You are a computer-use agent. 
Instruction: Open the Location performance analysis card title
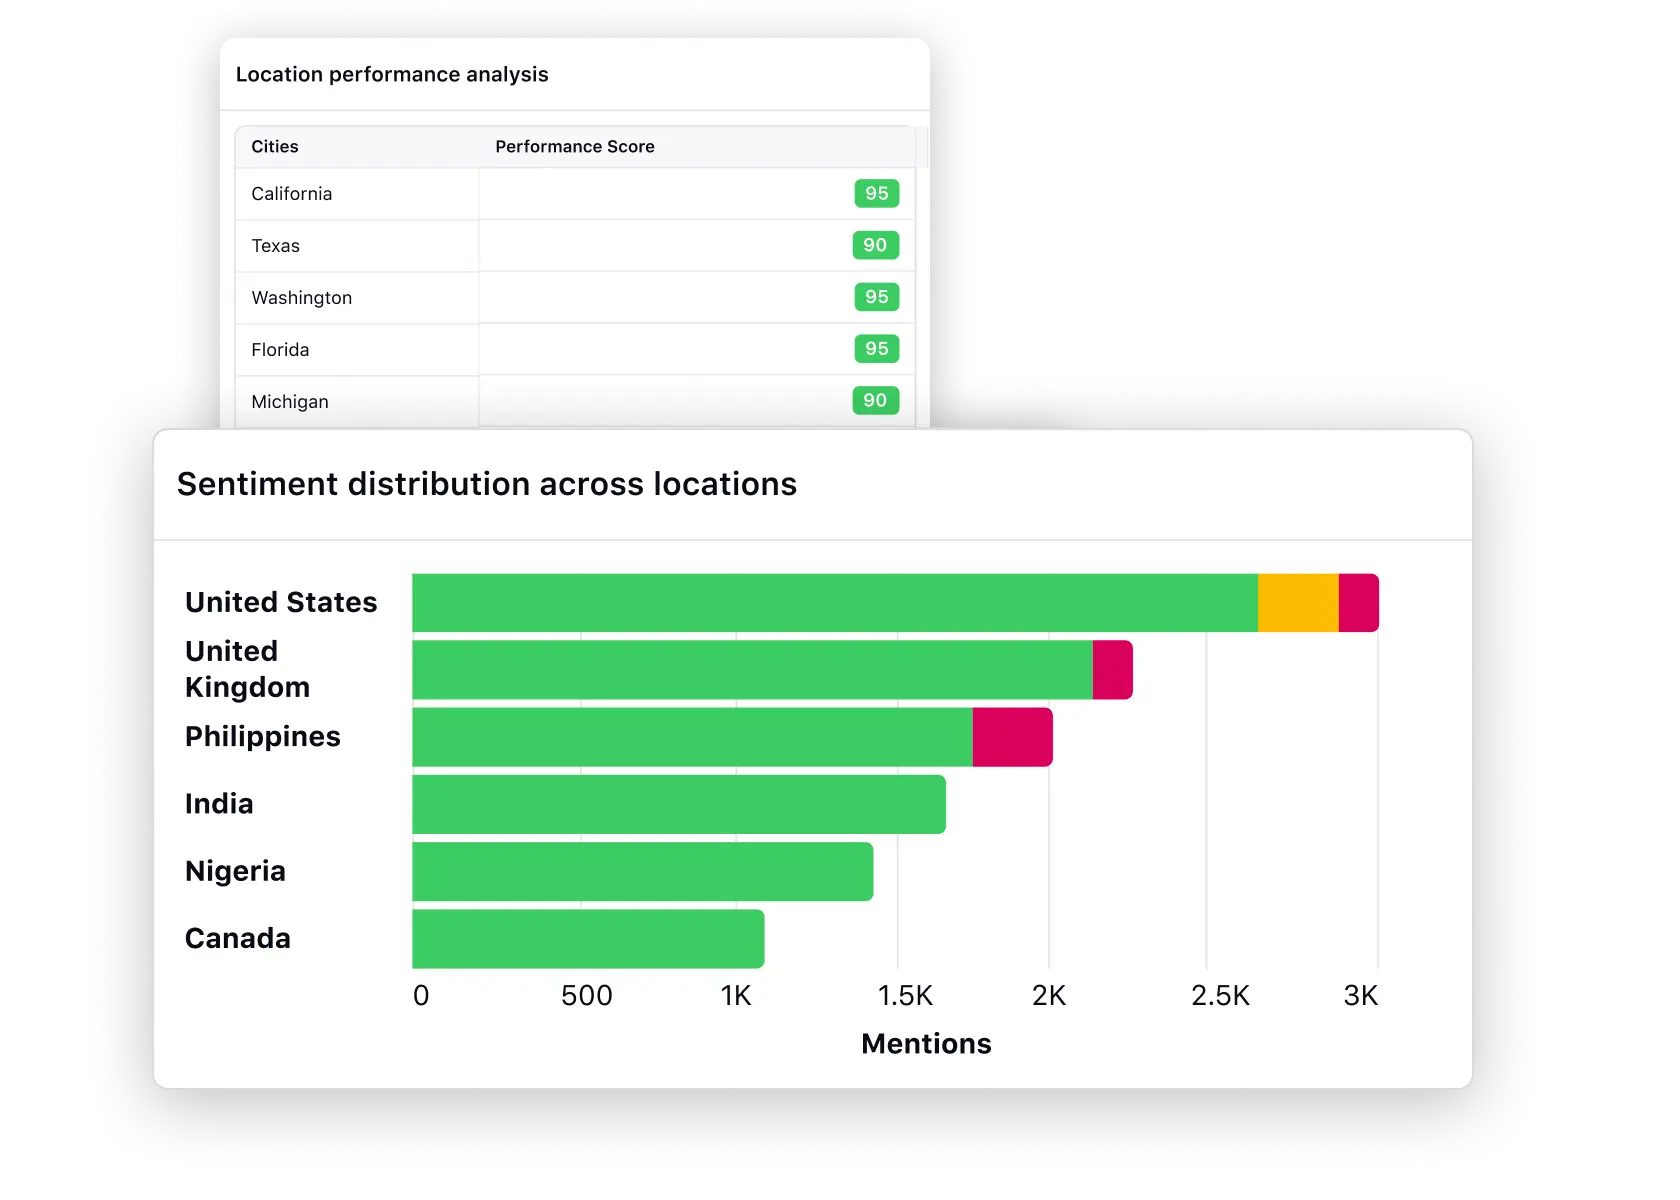[x=392, y=74]
